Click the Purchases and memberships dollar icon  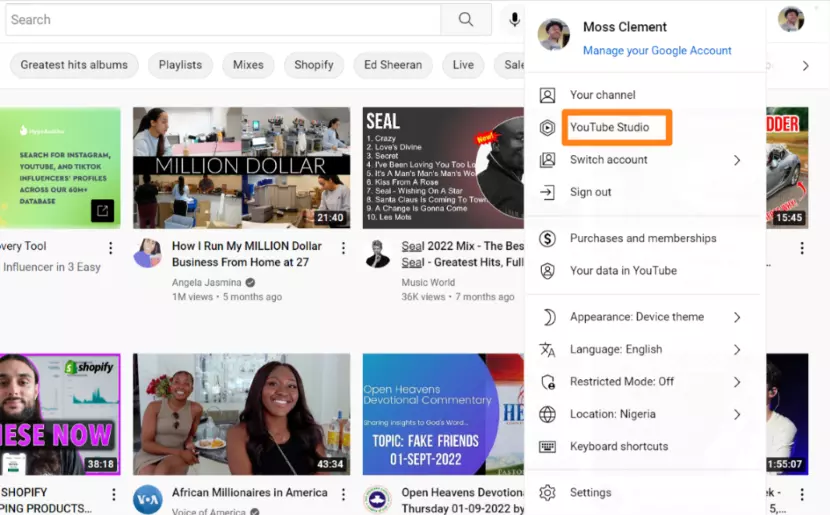tap(547, 239)
